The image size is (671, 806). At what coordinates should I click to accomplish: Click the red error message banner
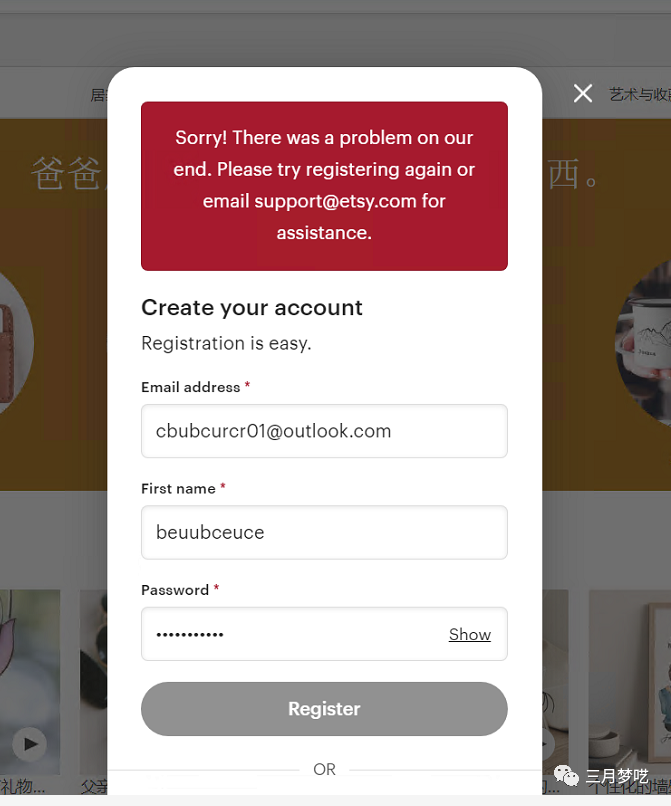324,186
